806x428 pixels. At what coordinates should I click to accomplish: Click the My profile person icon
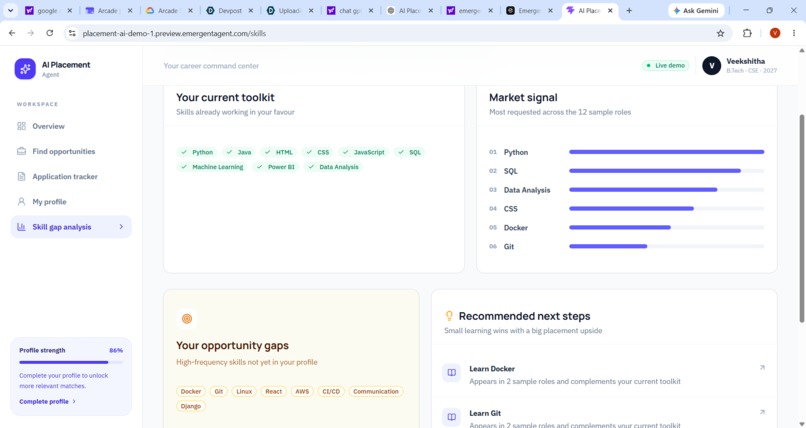(21, 201)
